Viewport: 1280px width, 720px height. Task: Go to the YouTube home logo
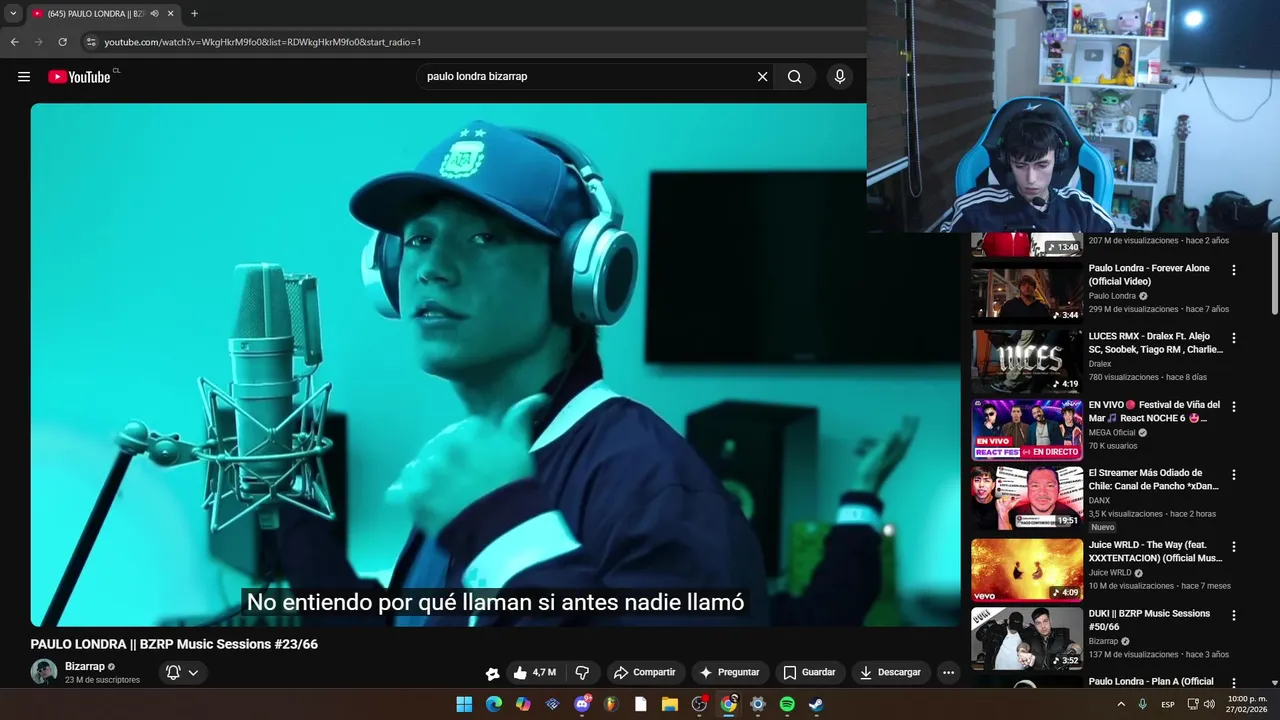coord(79,77)
